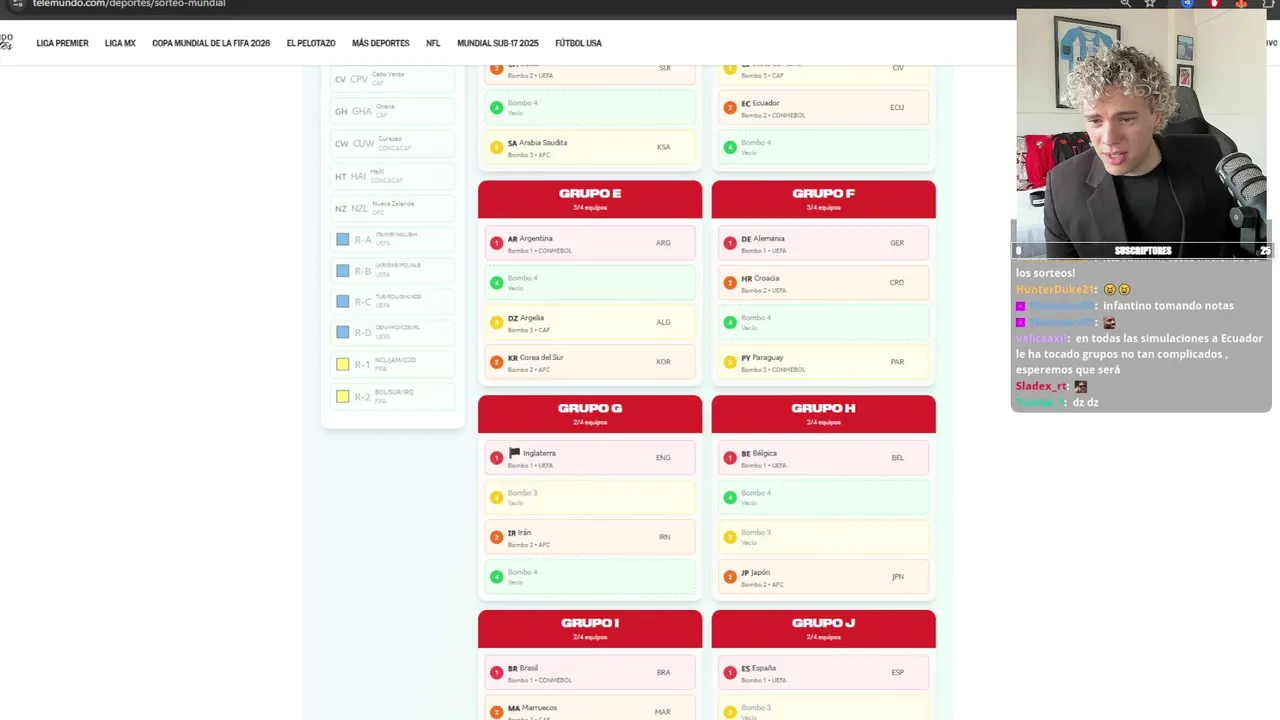Open the LIGA PREMIER menu item
This screenshot has height=720, width=1280.
click(x=62, y=43)
